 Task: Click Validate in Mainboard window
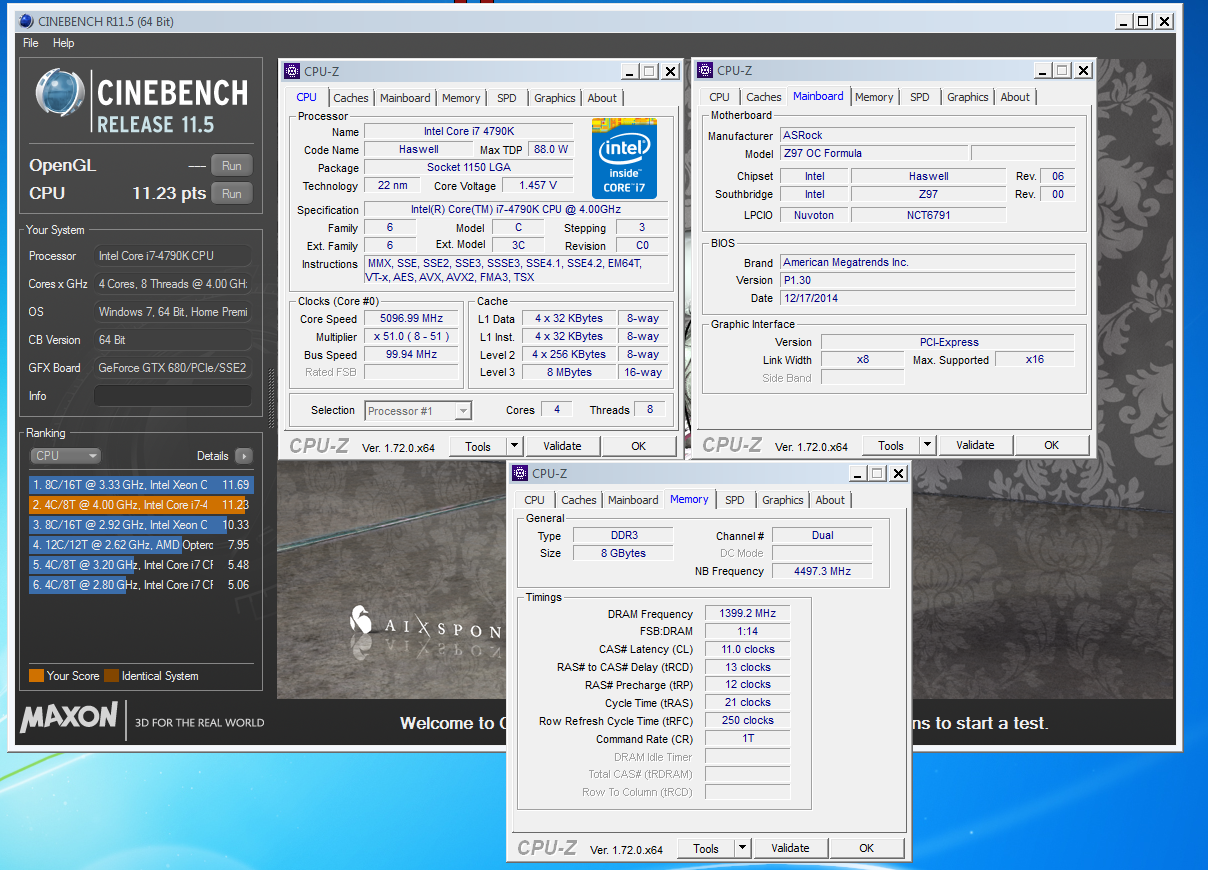point(975,445)
